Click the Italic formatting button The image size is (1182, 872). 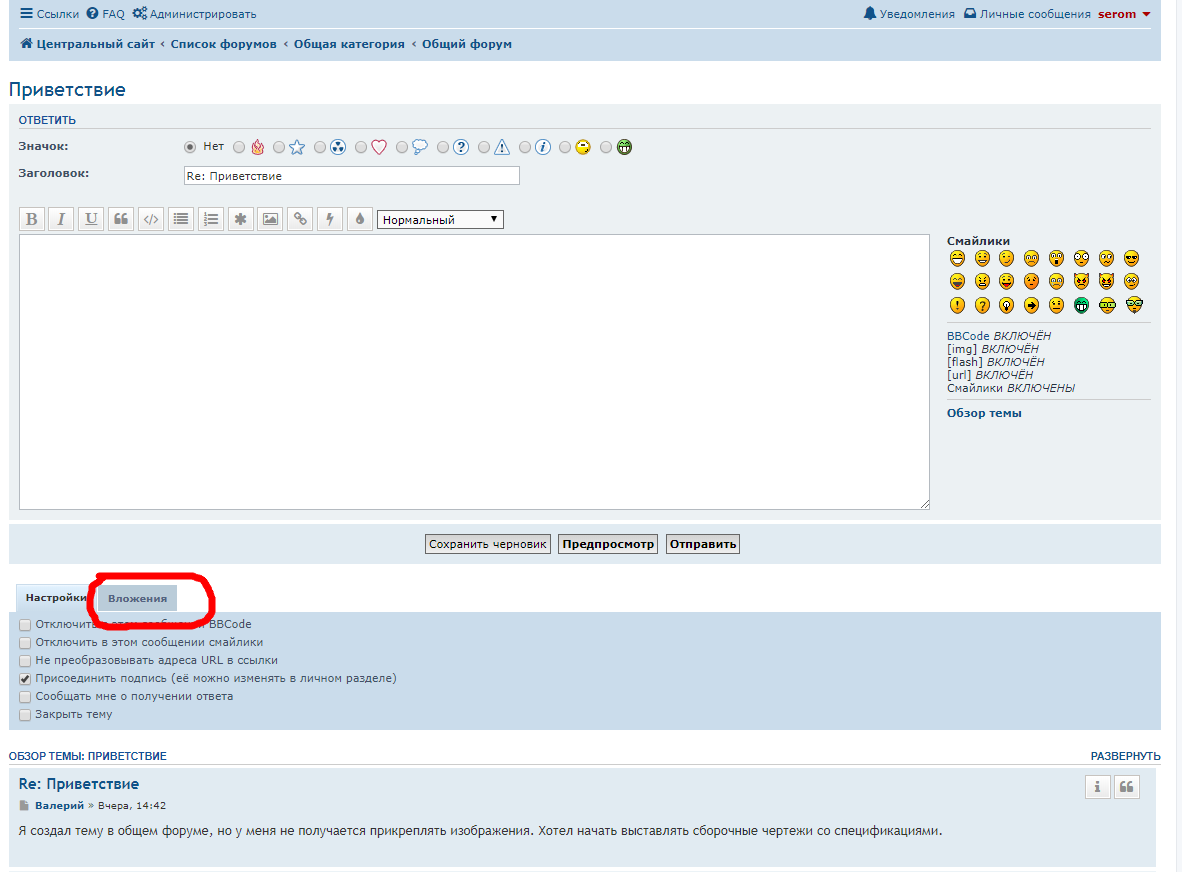pyautogui.click(x=61, y=220)
